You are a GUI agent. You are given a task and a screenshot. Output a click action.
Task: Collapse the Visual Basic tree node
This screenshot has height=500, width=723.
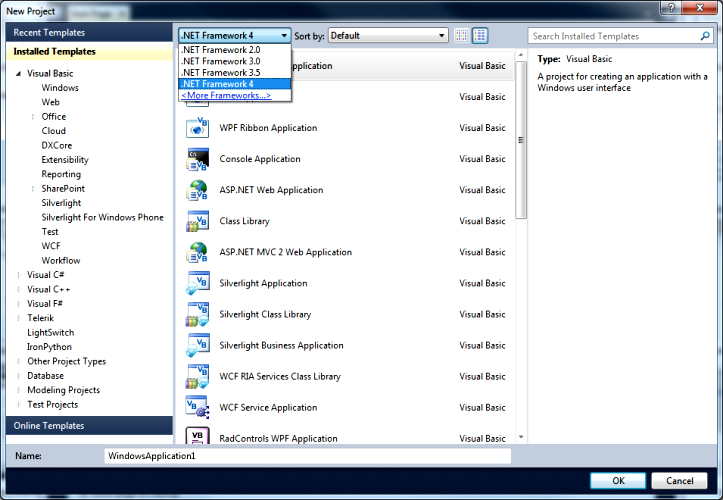[x=18, y=74]
